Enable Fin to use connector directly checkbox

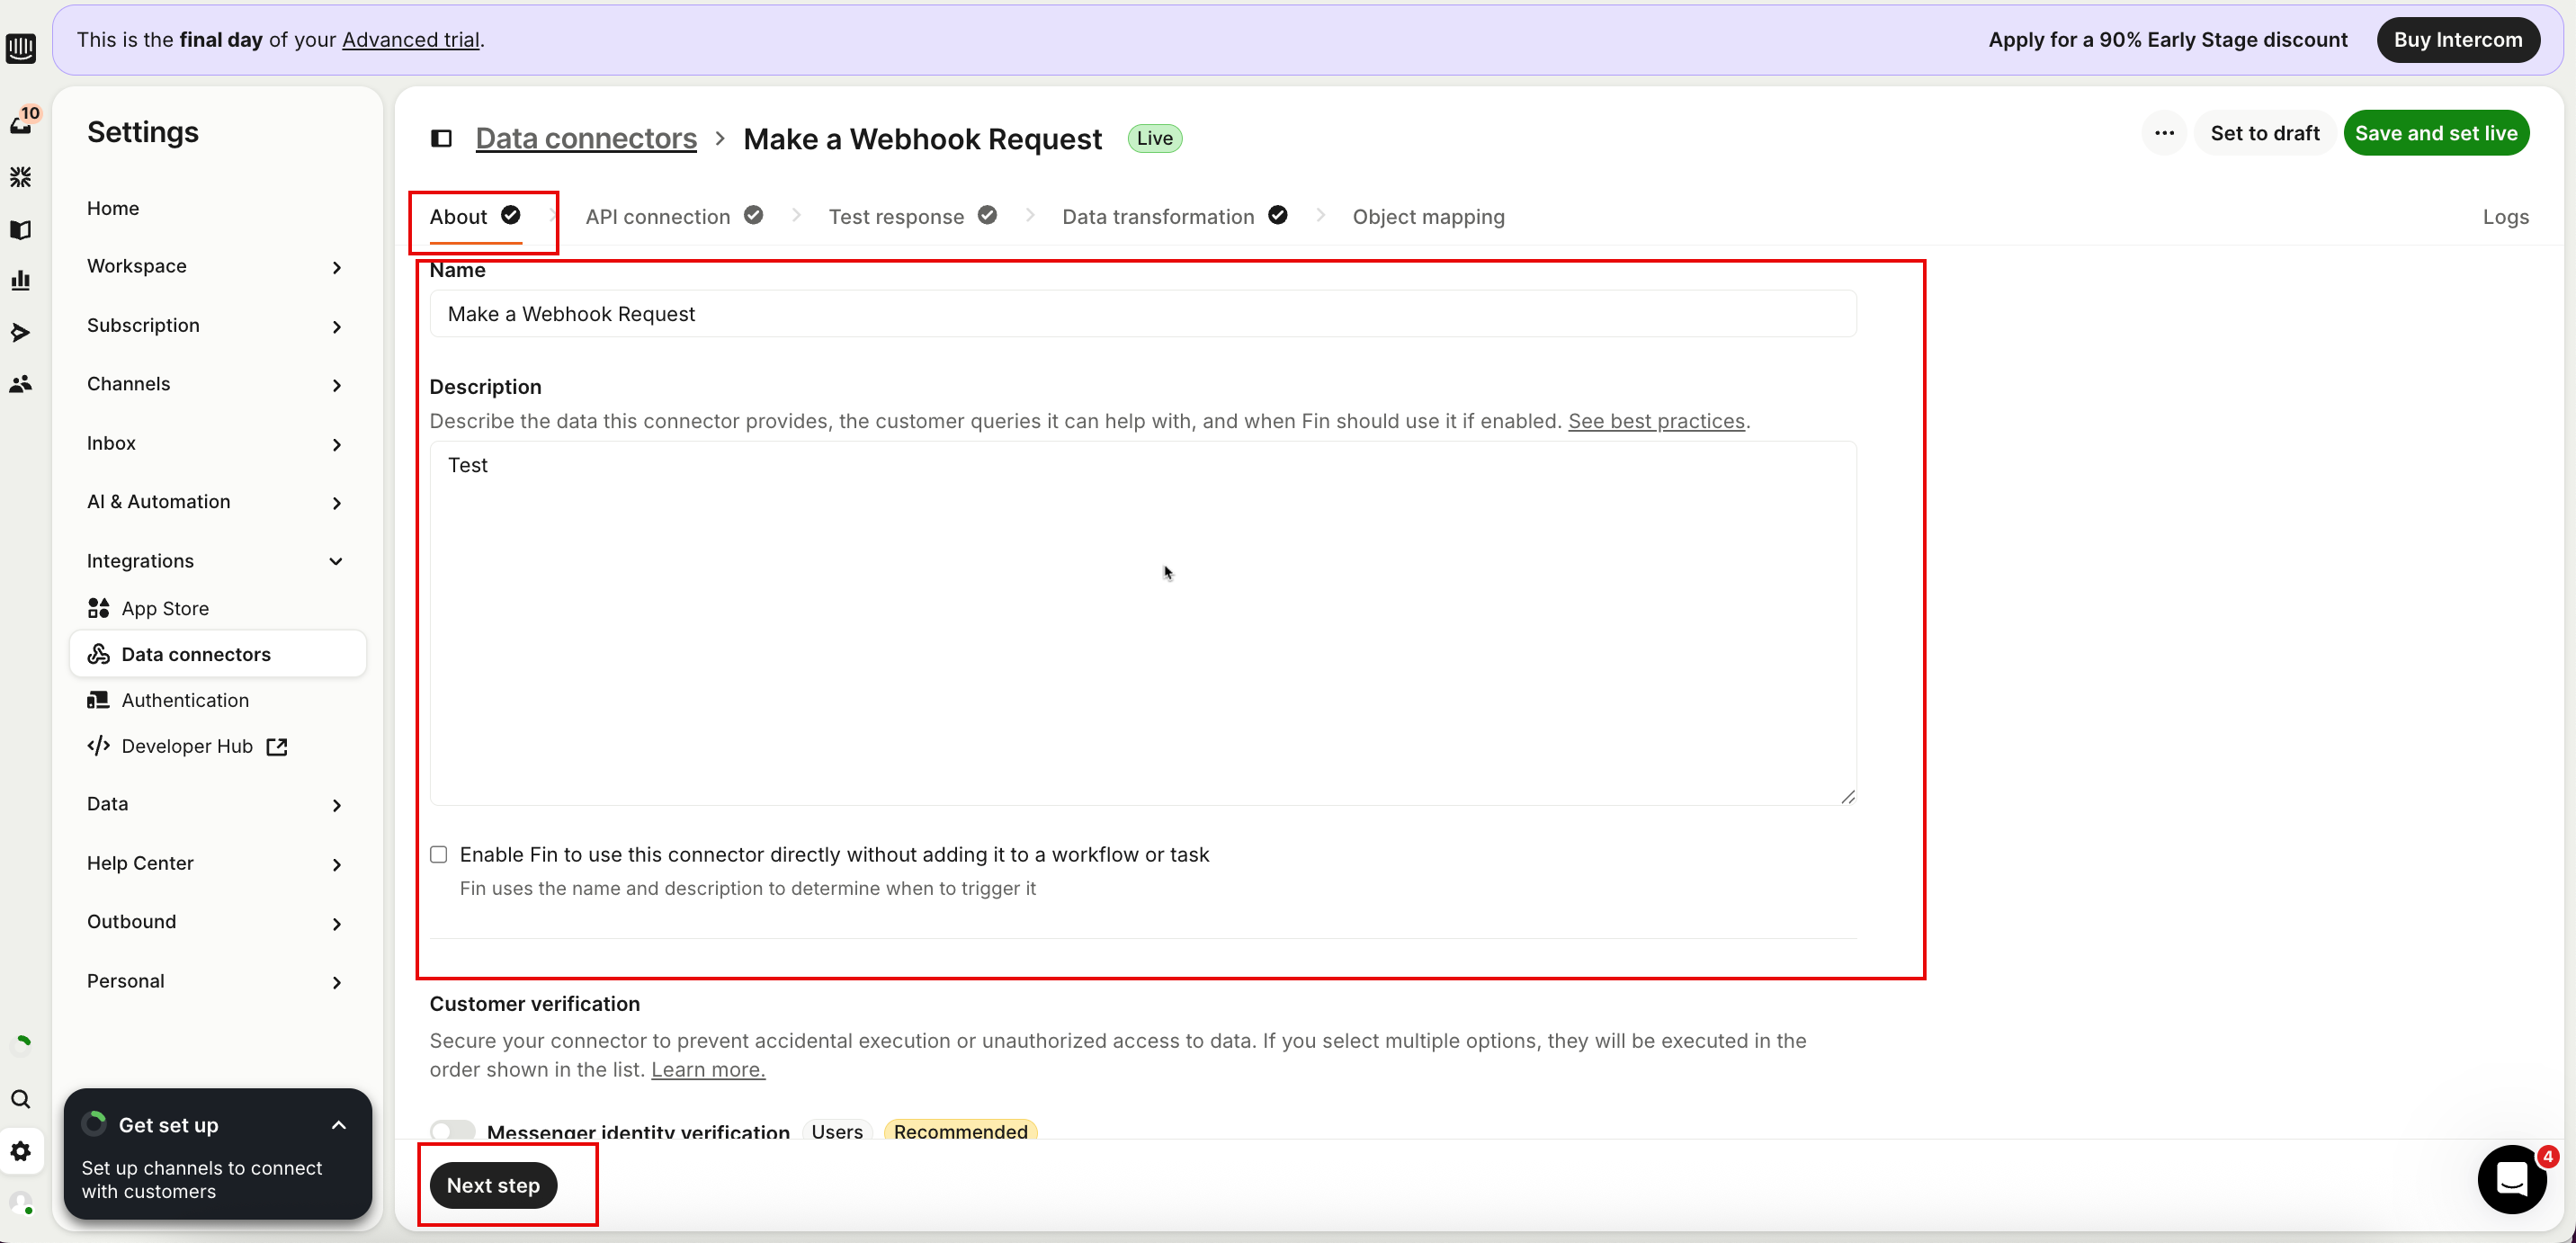pyautogui.click(x=439, y=854)
